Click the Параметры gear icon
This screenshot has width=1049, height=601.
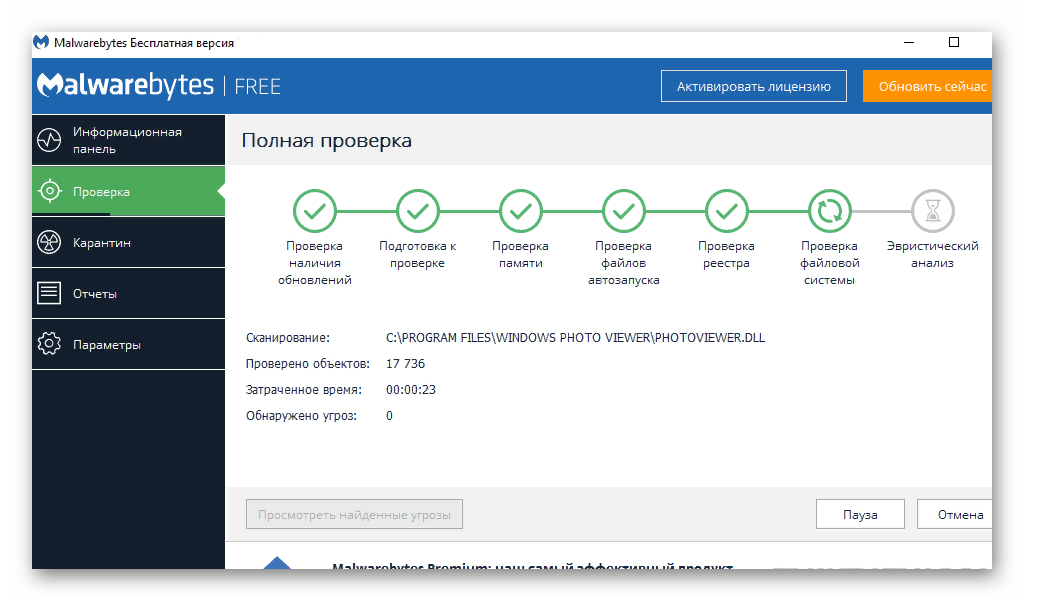(49, 345)
